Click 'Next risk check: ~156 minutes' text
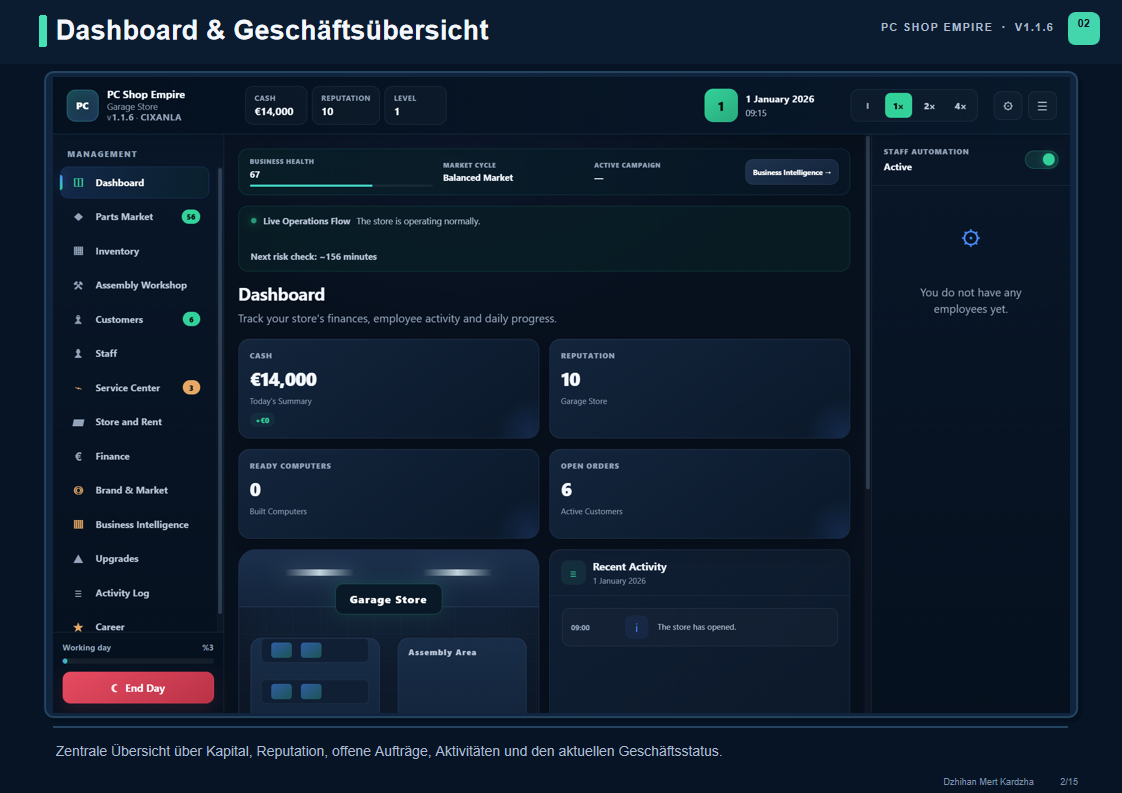 click(313, 257)
